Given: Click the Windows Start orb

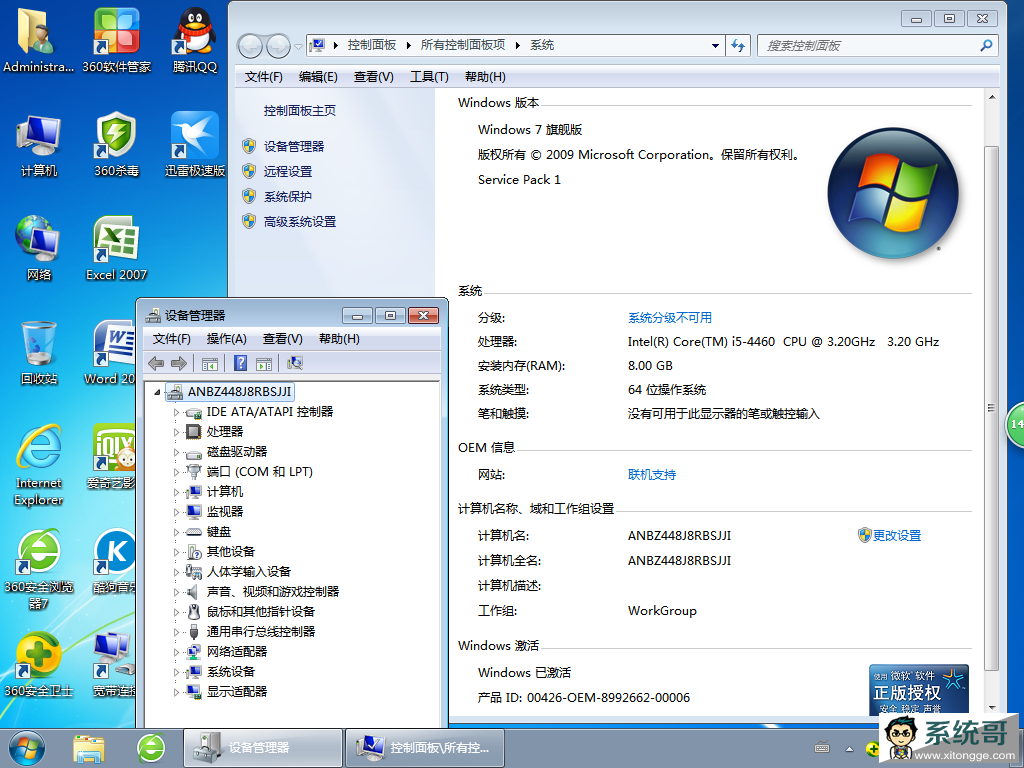Looking at the screenshot, I should point(27,748).
